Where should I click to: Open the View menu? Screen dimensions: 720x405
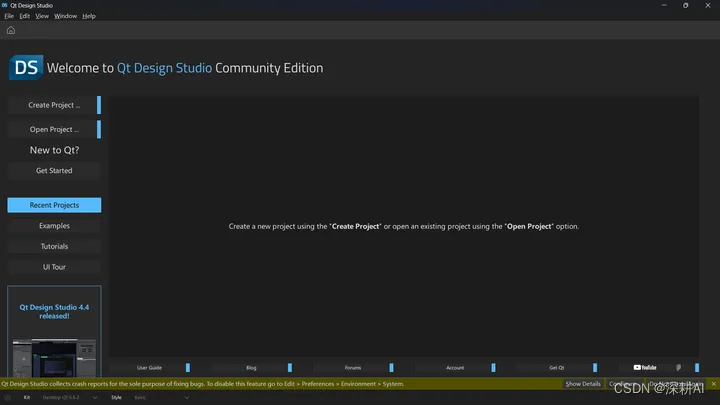point(42,16)
